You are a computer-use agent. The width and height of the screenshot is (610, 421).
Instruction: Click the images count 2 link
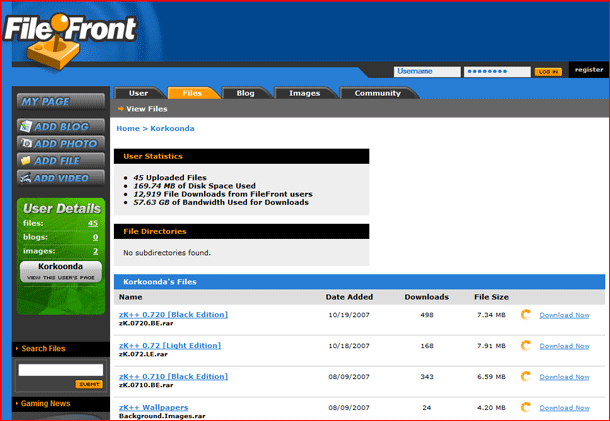[x=95, y=251]
